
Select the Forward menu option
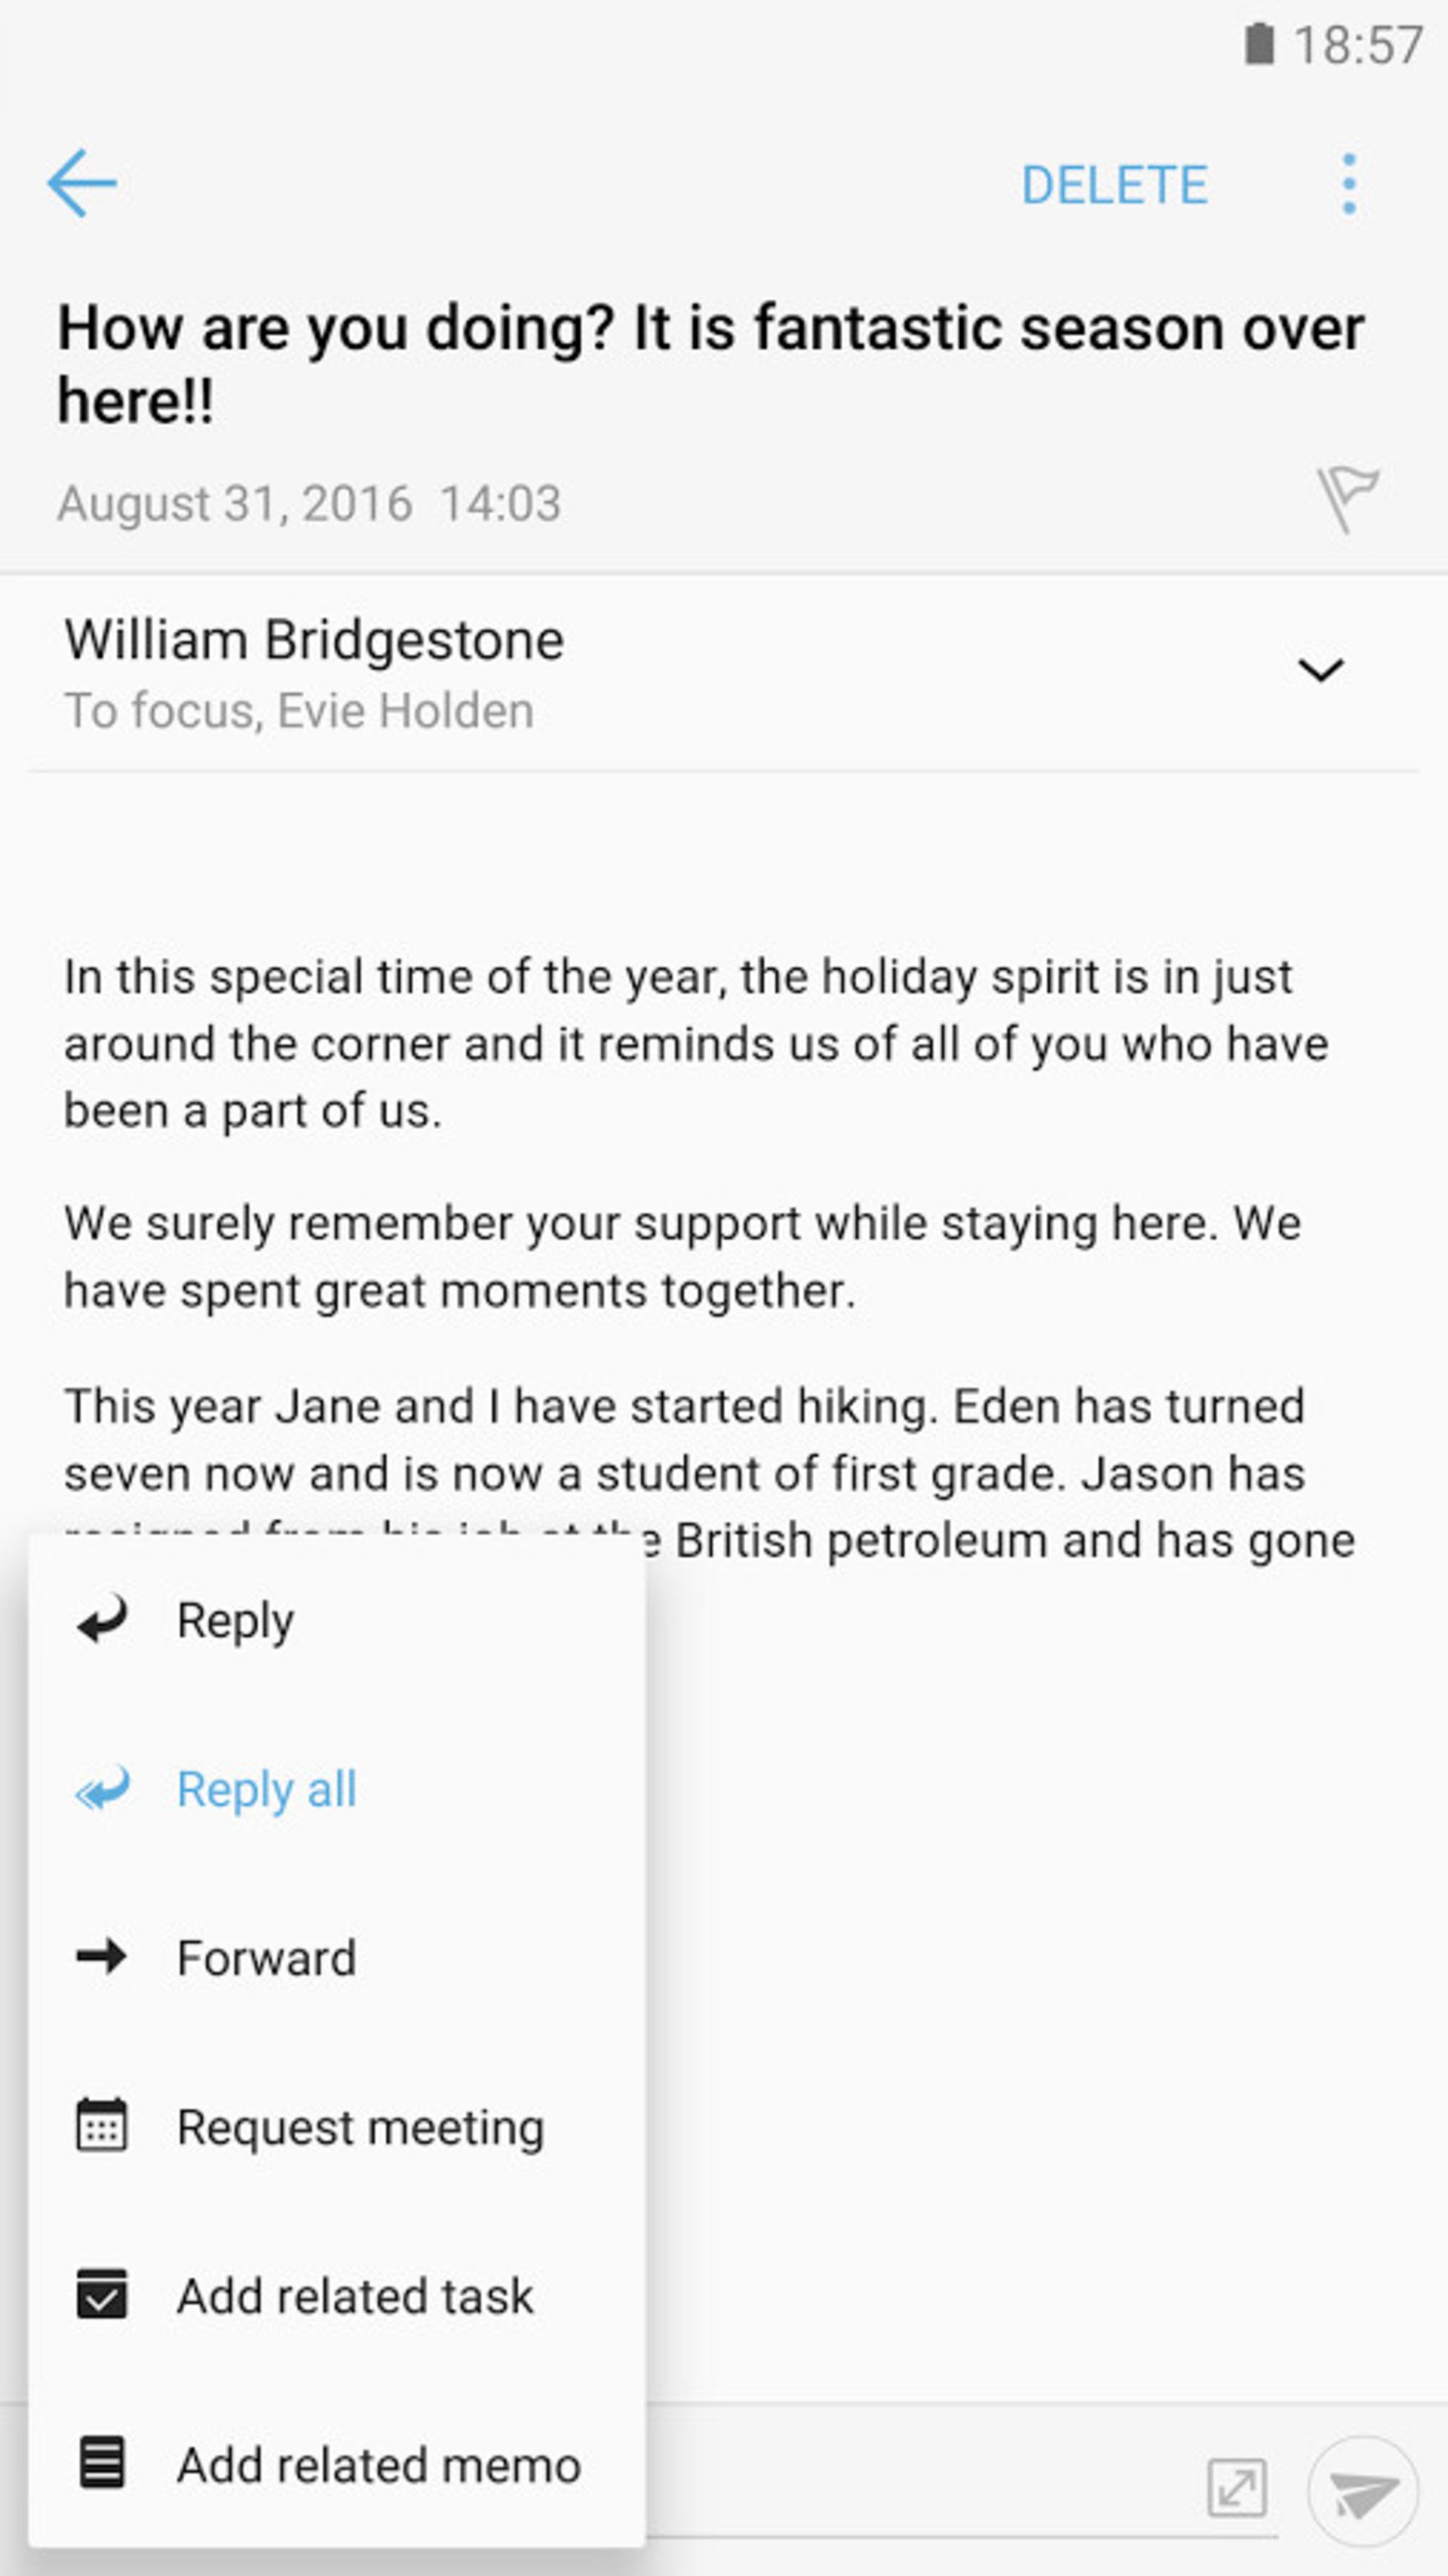pyautogui.click(x=266, y=1958)
